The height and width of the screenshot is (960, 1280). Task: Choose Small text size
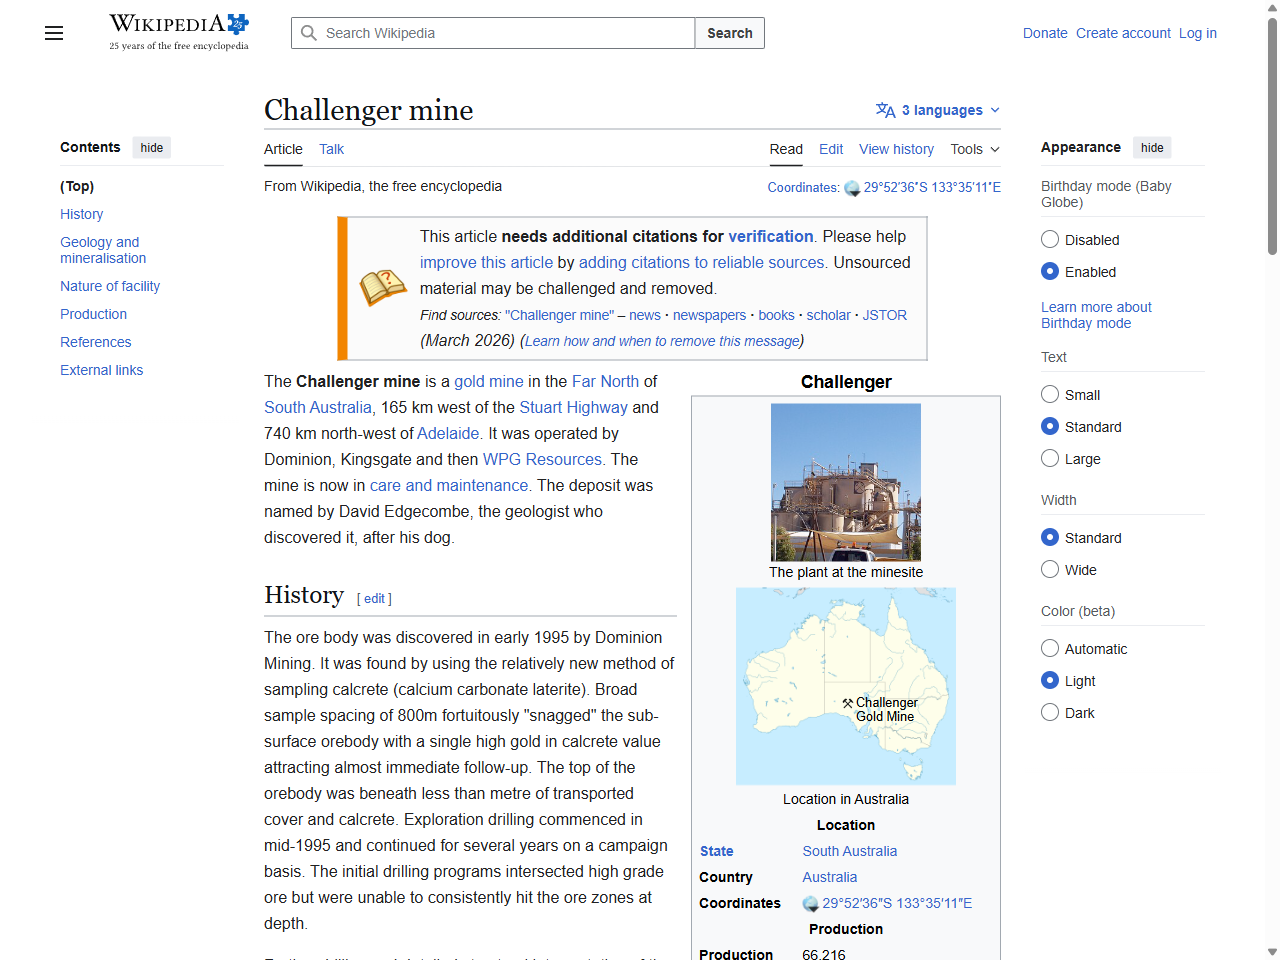1050,394
